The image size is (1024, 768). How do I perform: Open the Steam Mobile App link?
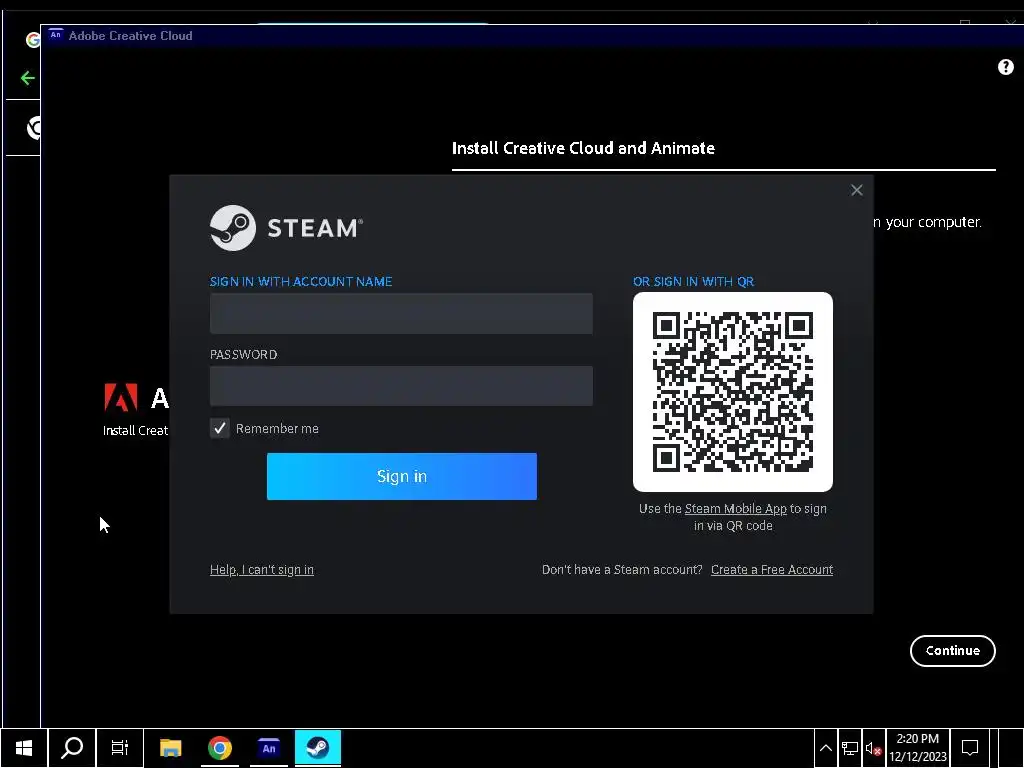click(735, 509)
